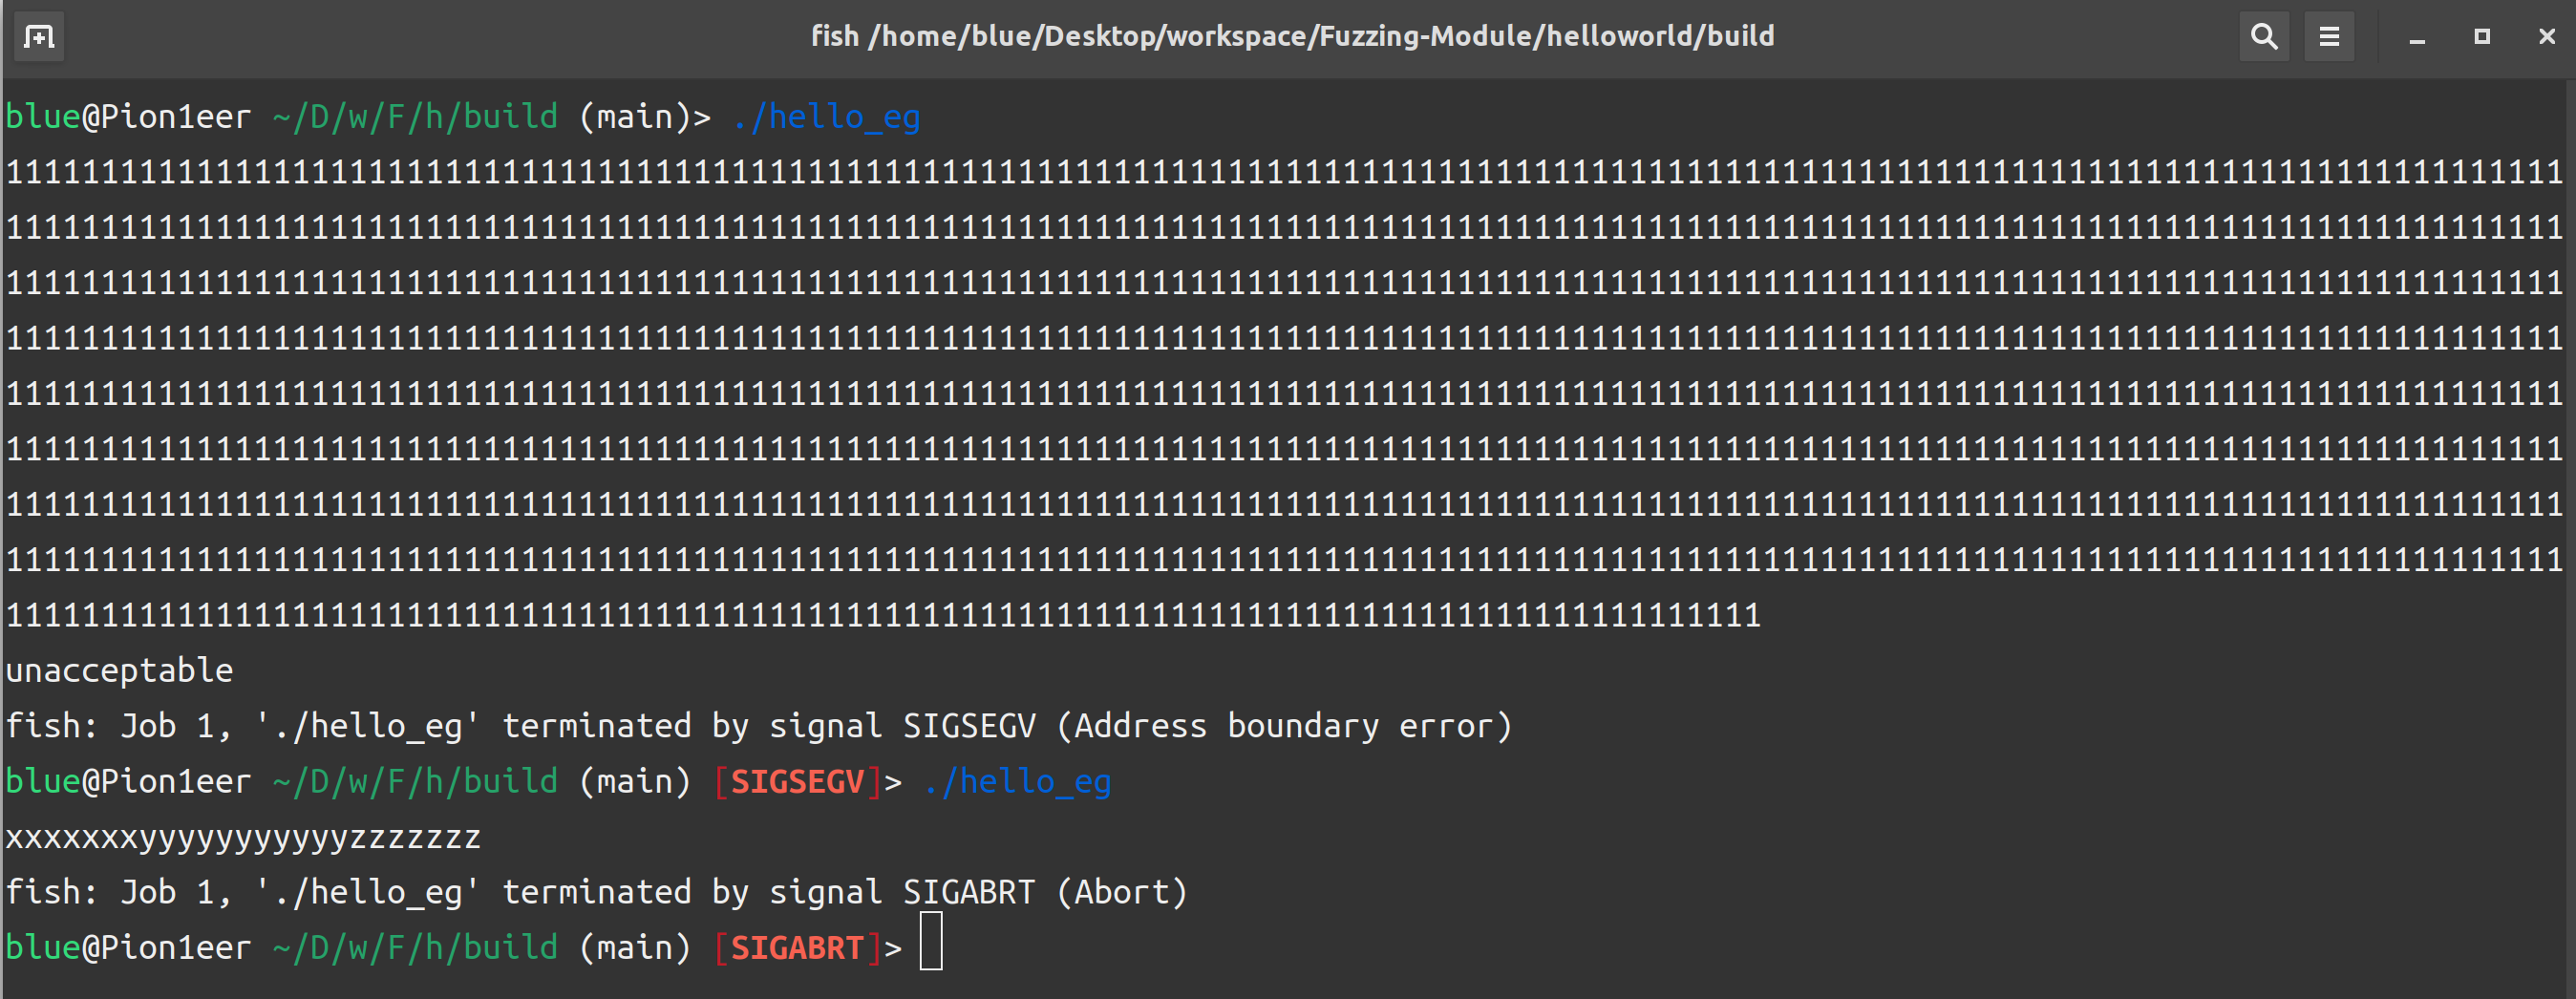This screenshot has height=999, width=2576.
Task: Minimize the terminal window
Action: pos(2417,37)
